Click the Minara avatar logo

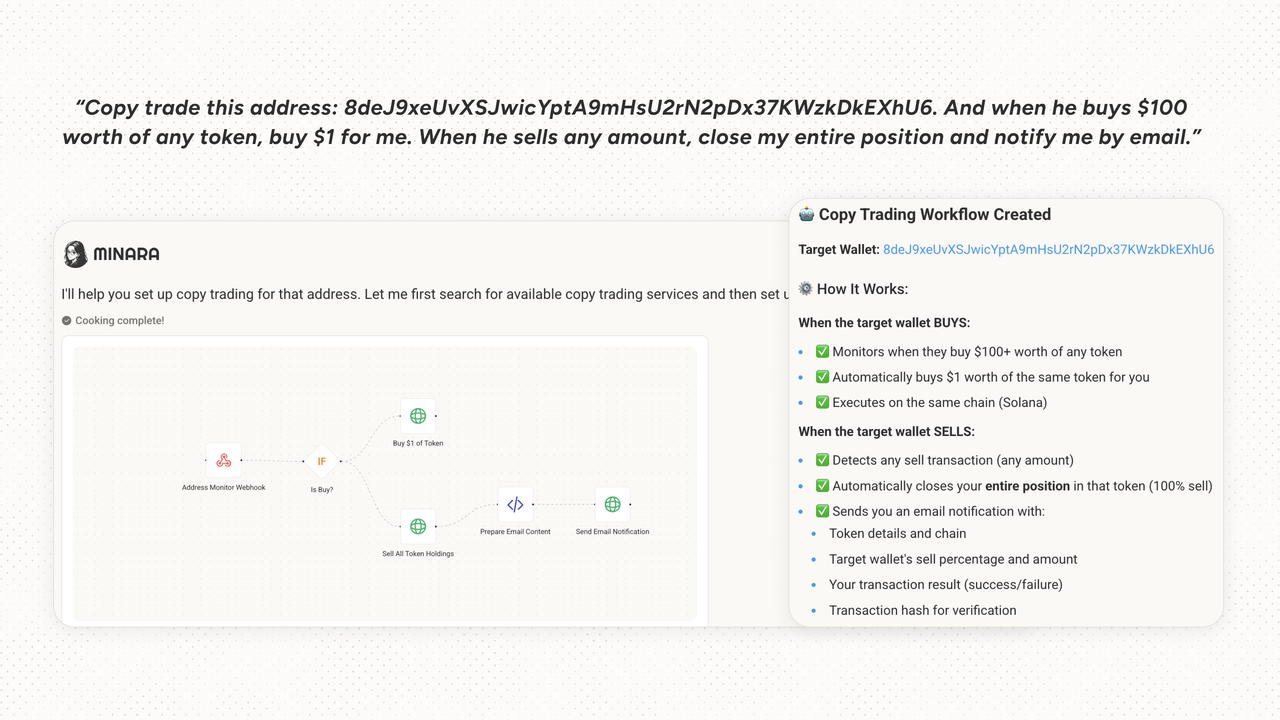click(75, 254)
